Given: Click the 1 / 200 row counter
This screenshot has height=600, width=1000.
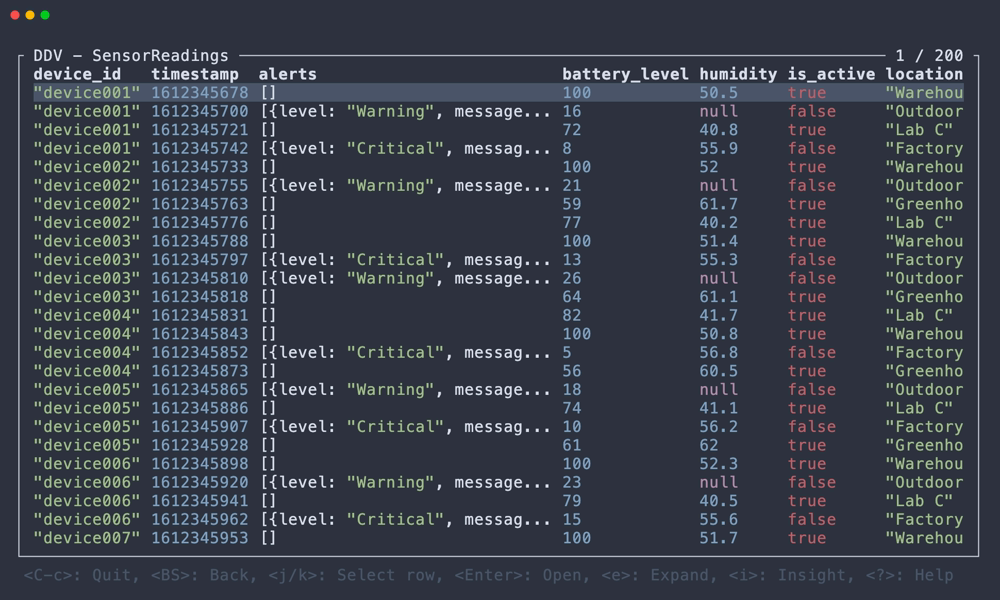Looking at the screenshot, I should pyautogui.click(x=929, y=55).
